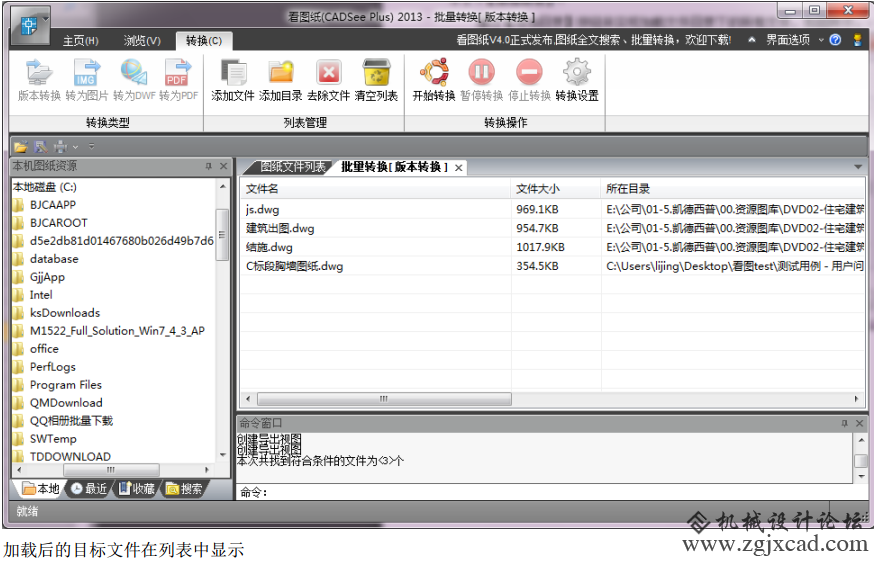
Task: Click folder tree horizontal scrollbar thumb
Action: [110, 470]
